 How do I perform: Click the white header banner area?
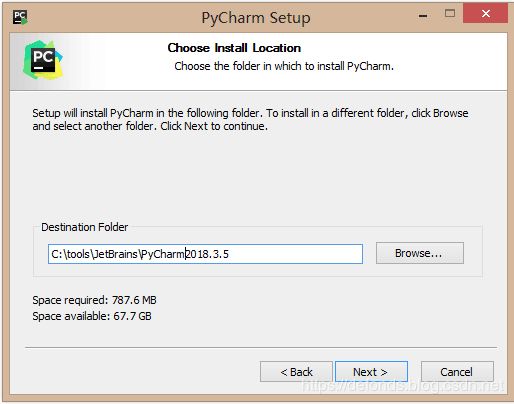(x=258, y=61)
